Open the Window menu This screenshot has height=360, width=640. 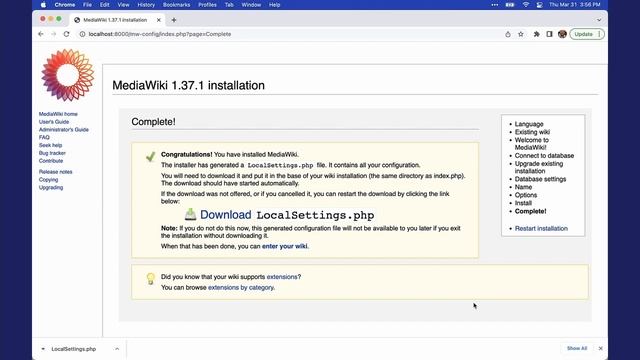click(251, 5)
